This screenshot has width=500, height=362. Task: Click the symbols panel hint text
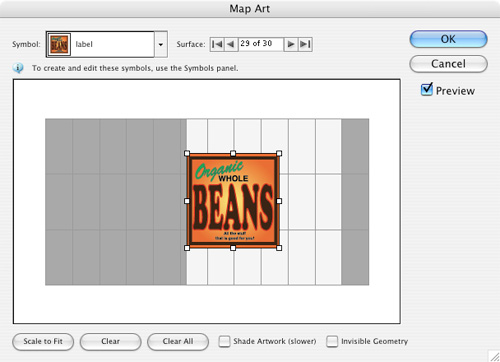[135, 68]
